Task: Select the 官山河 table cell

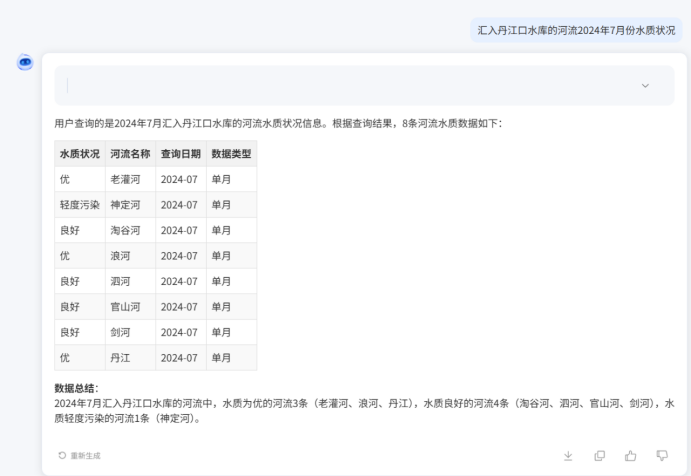Action: [x=130, y=307]
